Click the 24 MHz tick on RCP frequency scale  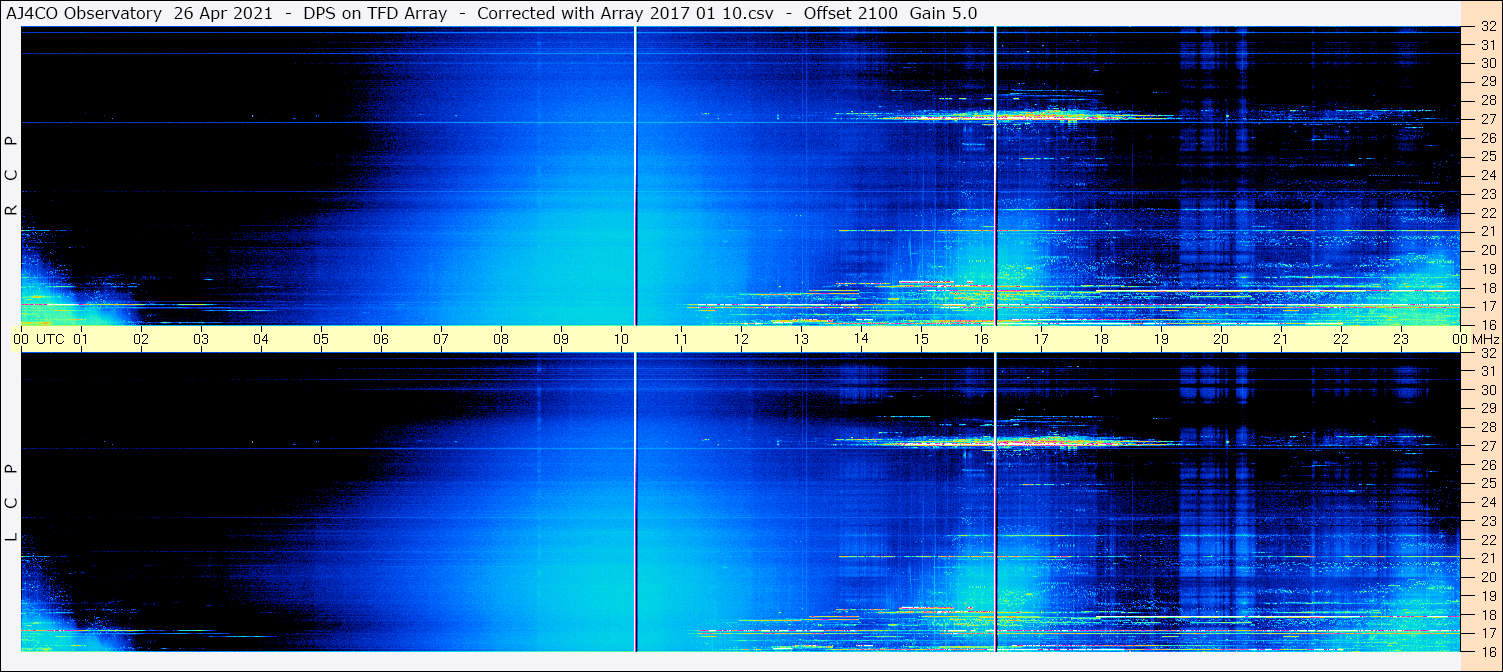[x=1488, y=175]
